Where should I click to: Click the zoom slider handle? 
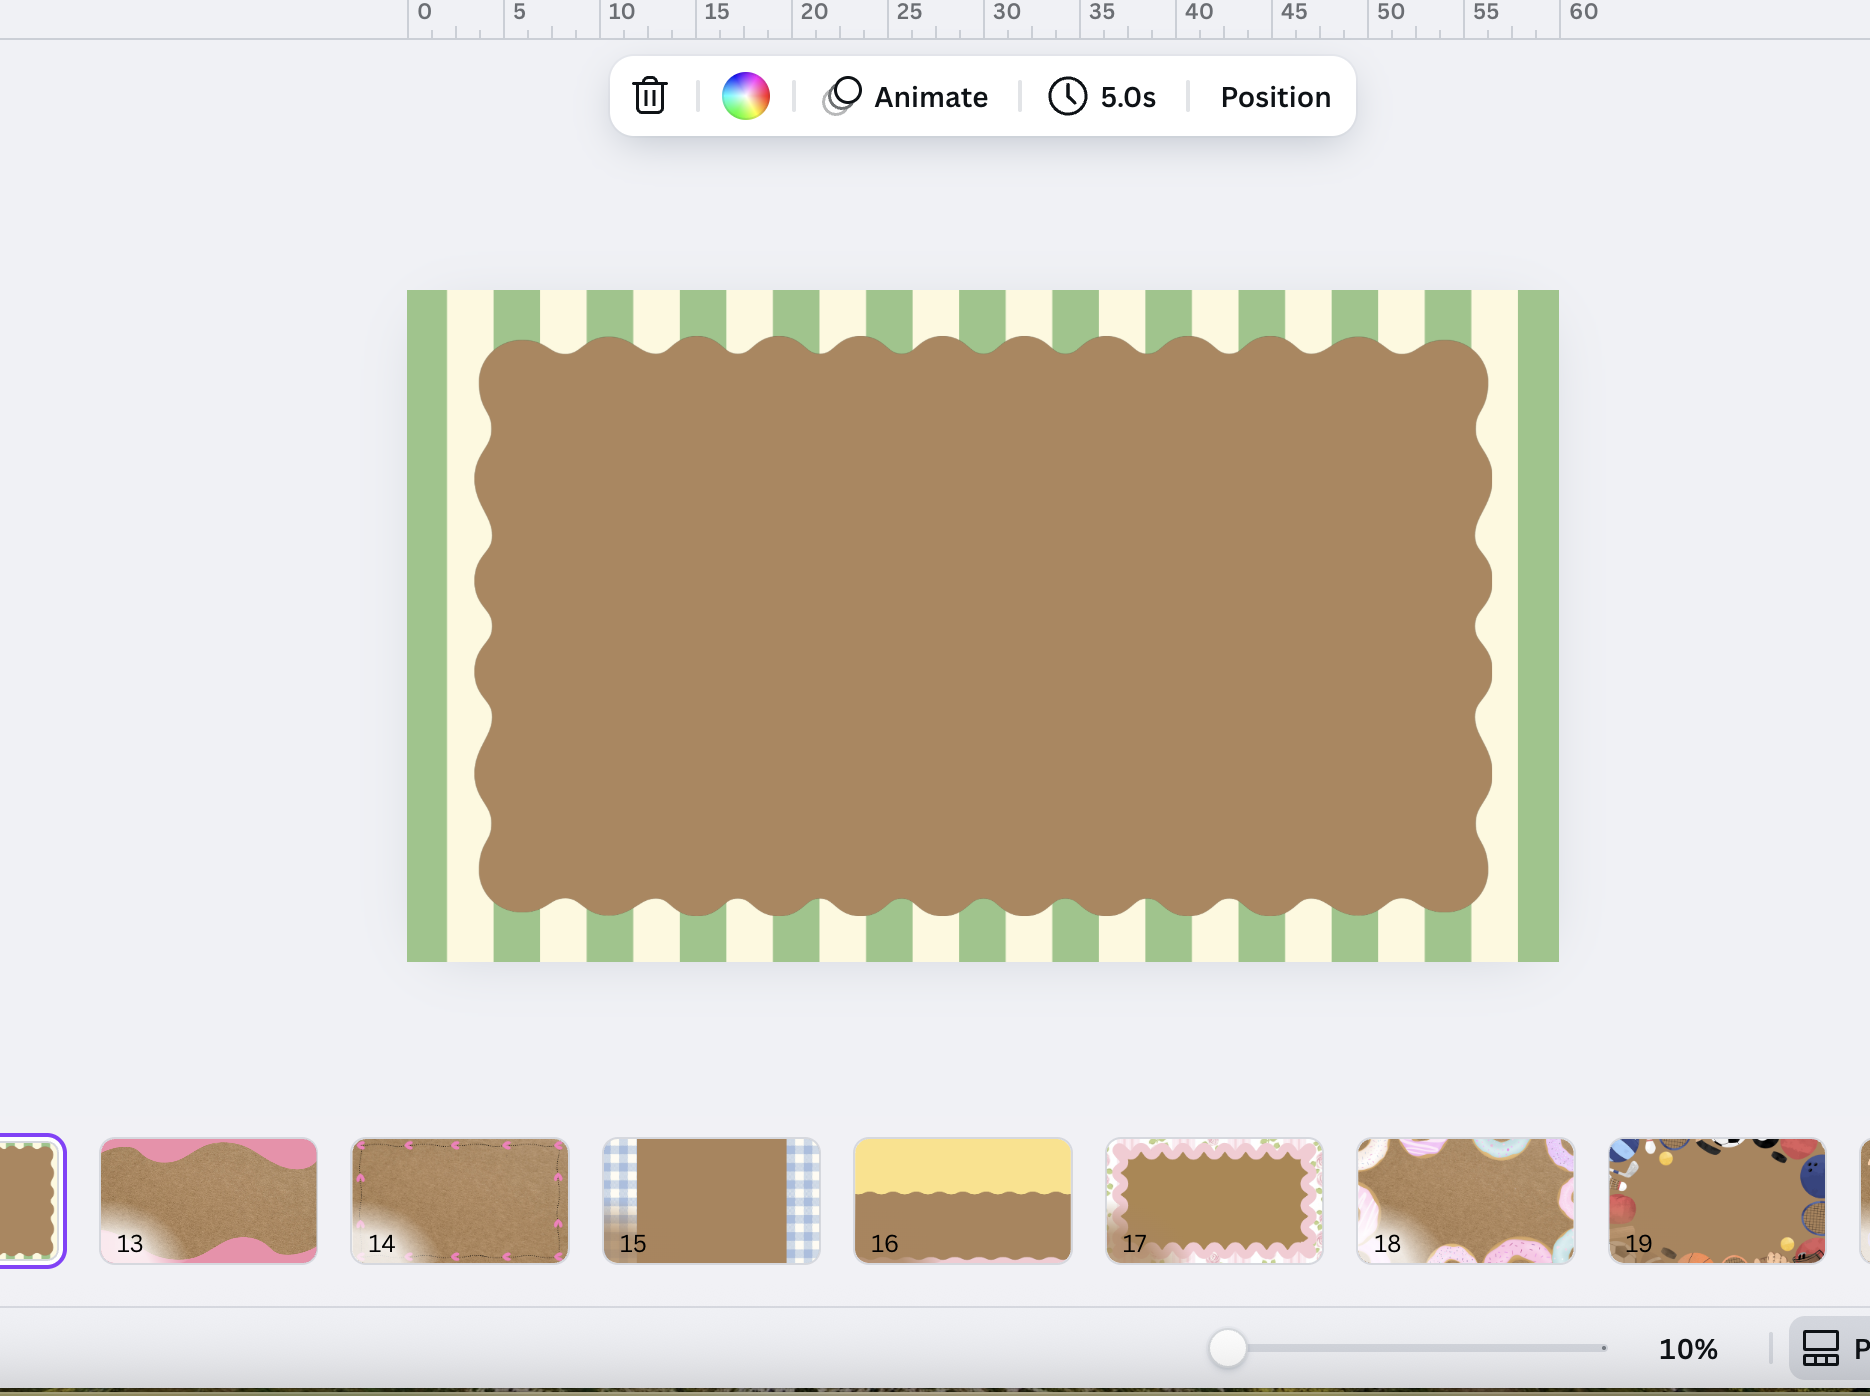(x=1228, y=1348)
